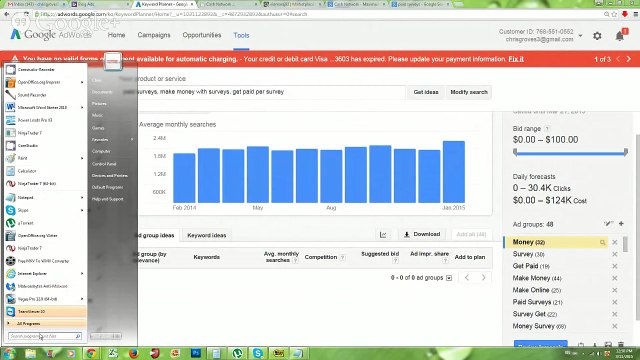640x360 pixels.
Task: Expand All Programs in Start menu
Action: [x=45, y=323]
